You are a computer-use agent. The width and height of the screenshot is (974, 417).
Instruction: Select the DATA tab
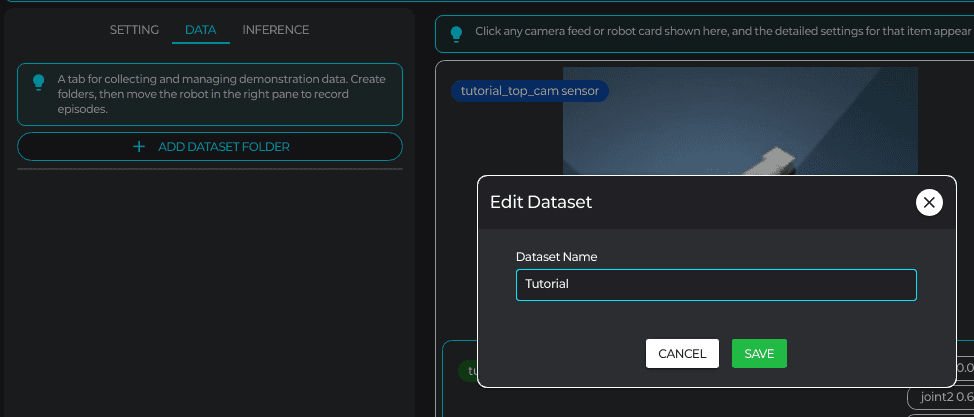pyautogui.click(x=201, y=30)
